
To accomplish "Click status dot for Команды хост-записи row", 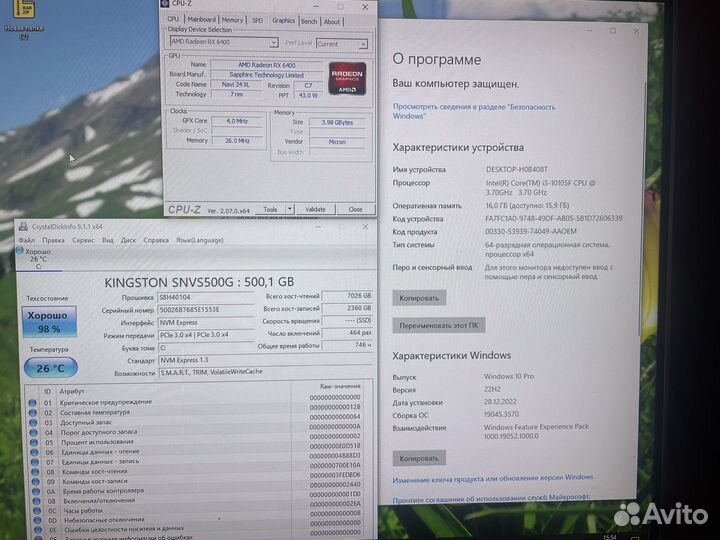I will 36,482.
